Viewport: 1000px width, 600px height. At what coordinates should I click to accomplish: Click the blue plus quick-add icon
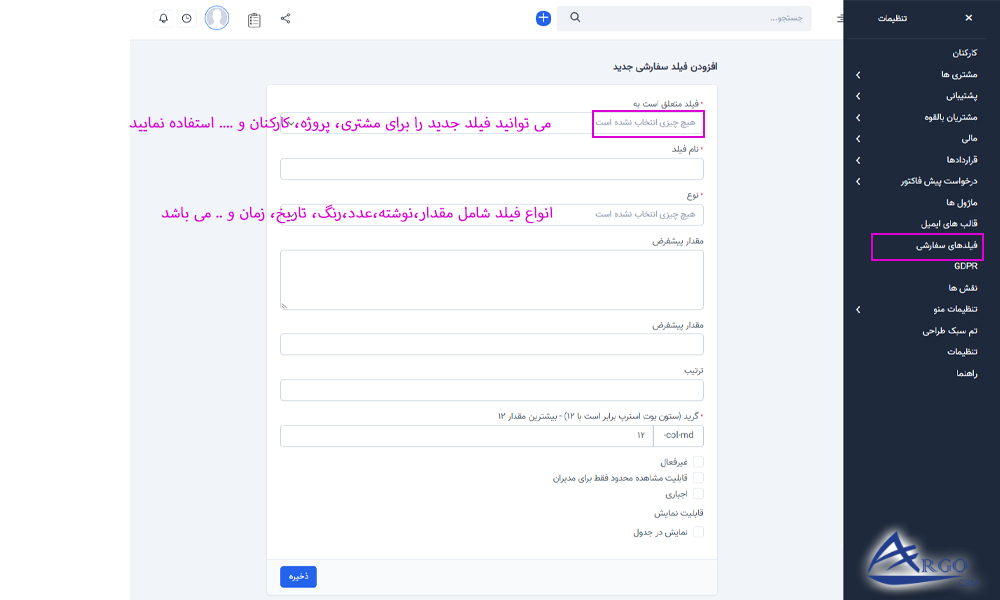[x=542, y=17]
